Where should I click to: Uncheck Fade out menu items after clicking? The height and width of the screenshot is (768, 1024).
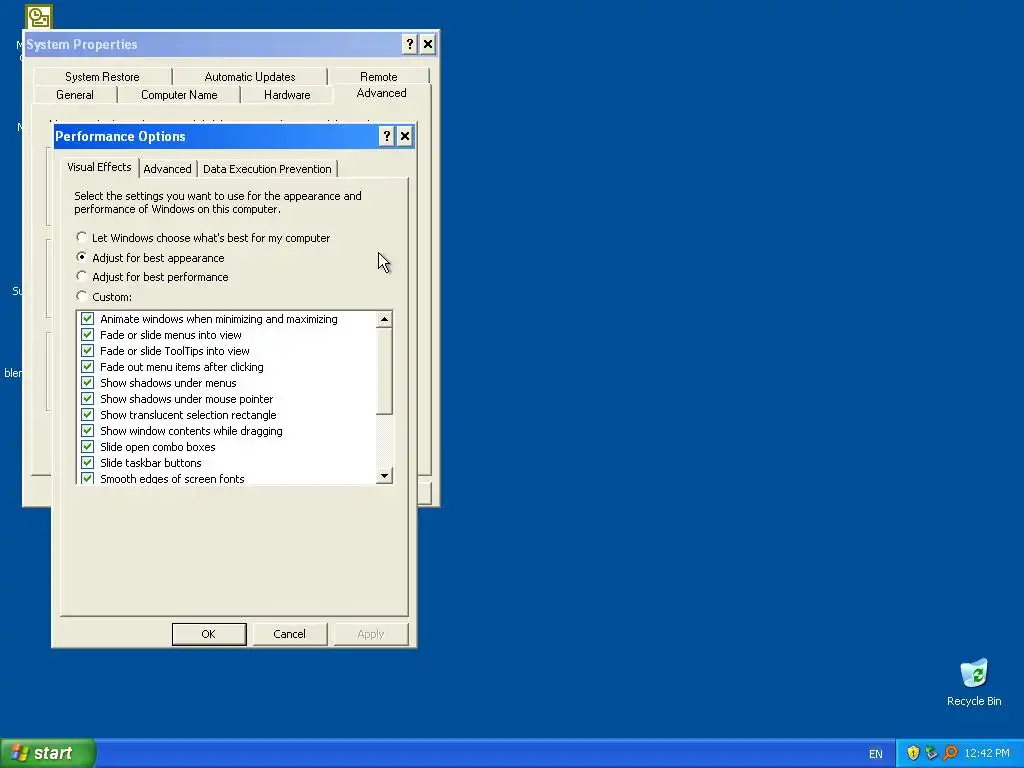(x=88, y=366)
